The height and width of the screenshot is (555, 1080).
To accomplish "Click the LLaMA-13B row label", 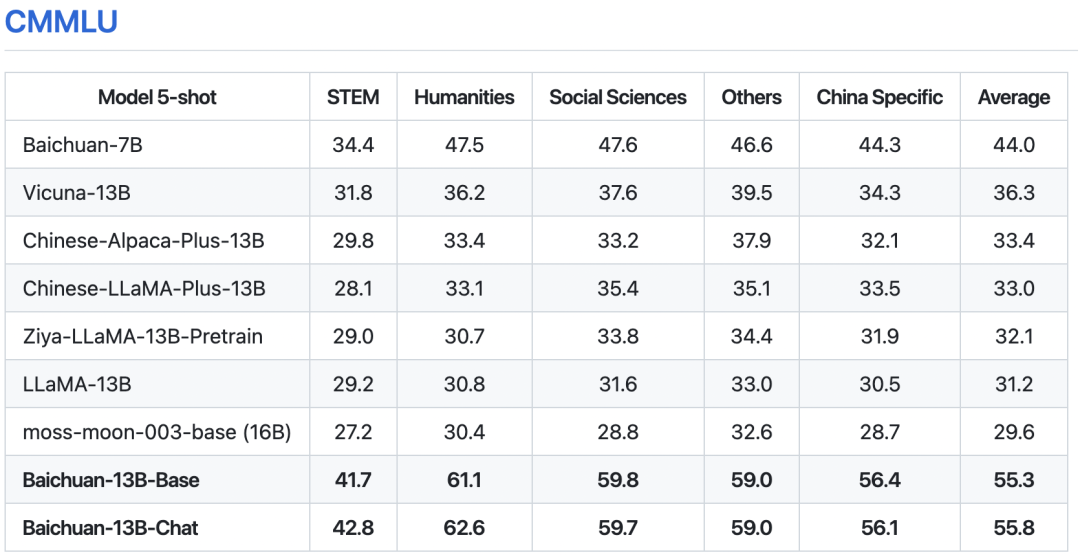I will point(77,384).
